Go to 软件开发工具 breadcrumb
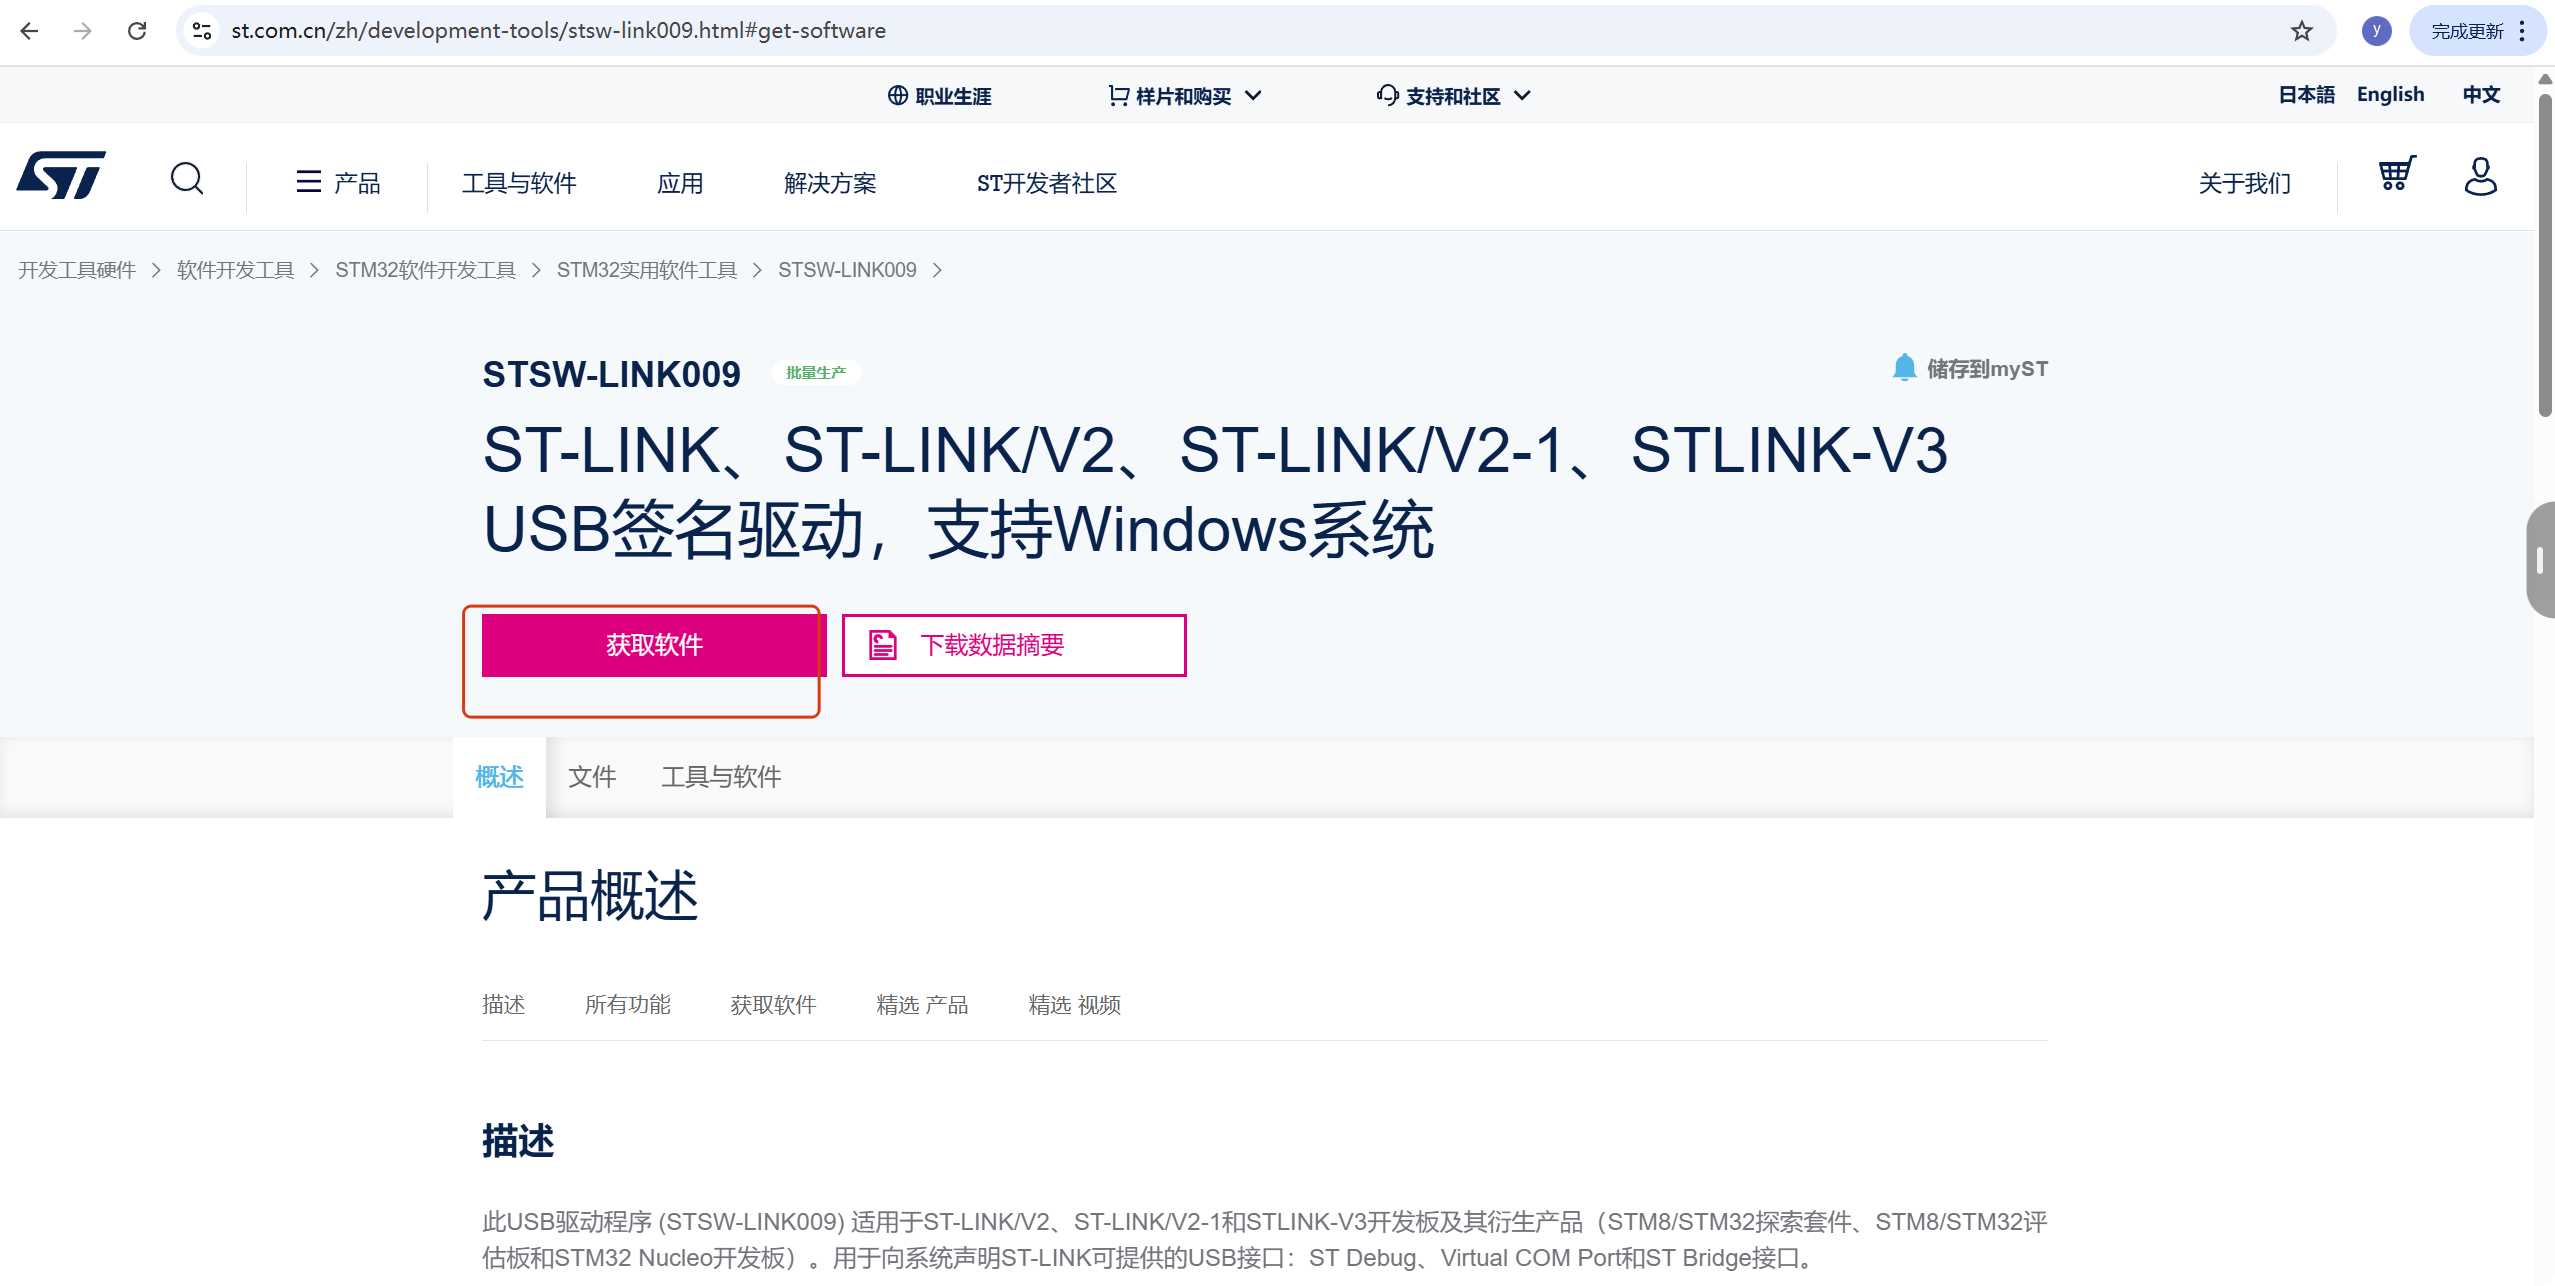2555x1286 pixels. (236, 270)
